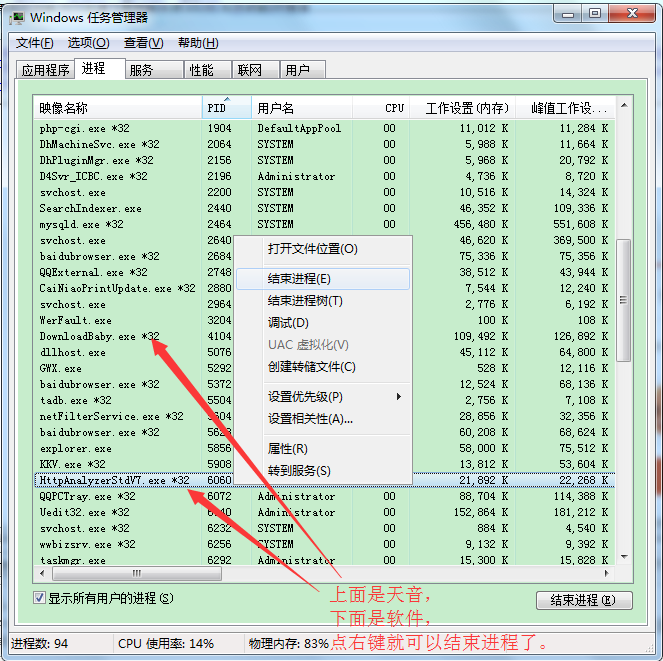Choose 打开文件位置(O) from context menu
Viewport: 663px width, 661px height.
pyautogui.click(x=312, y=249)
